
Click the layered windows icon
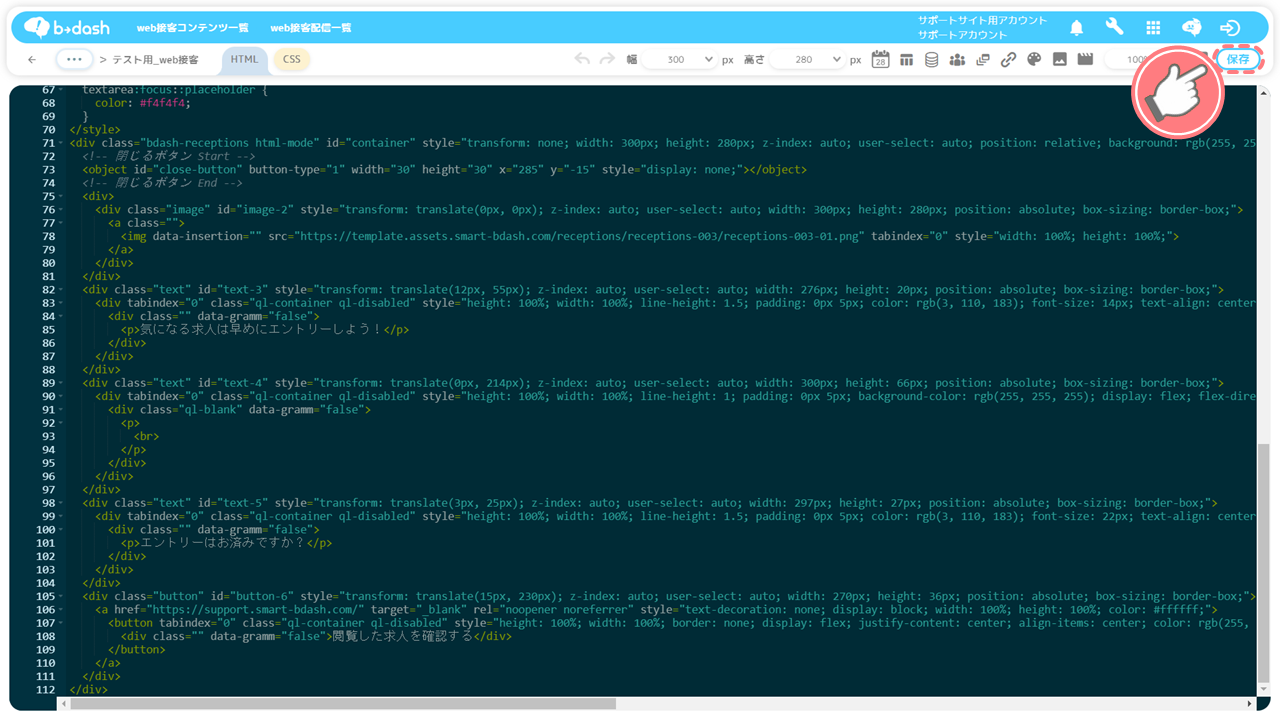(983, 60)
